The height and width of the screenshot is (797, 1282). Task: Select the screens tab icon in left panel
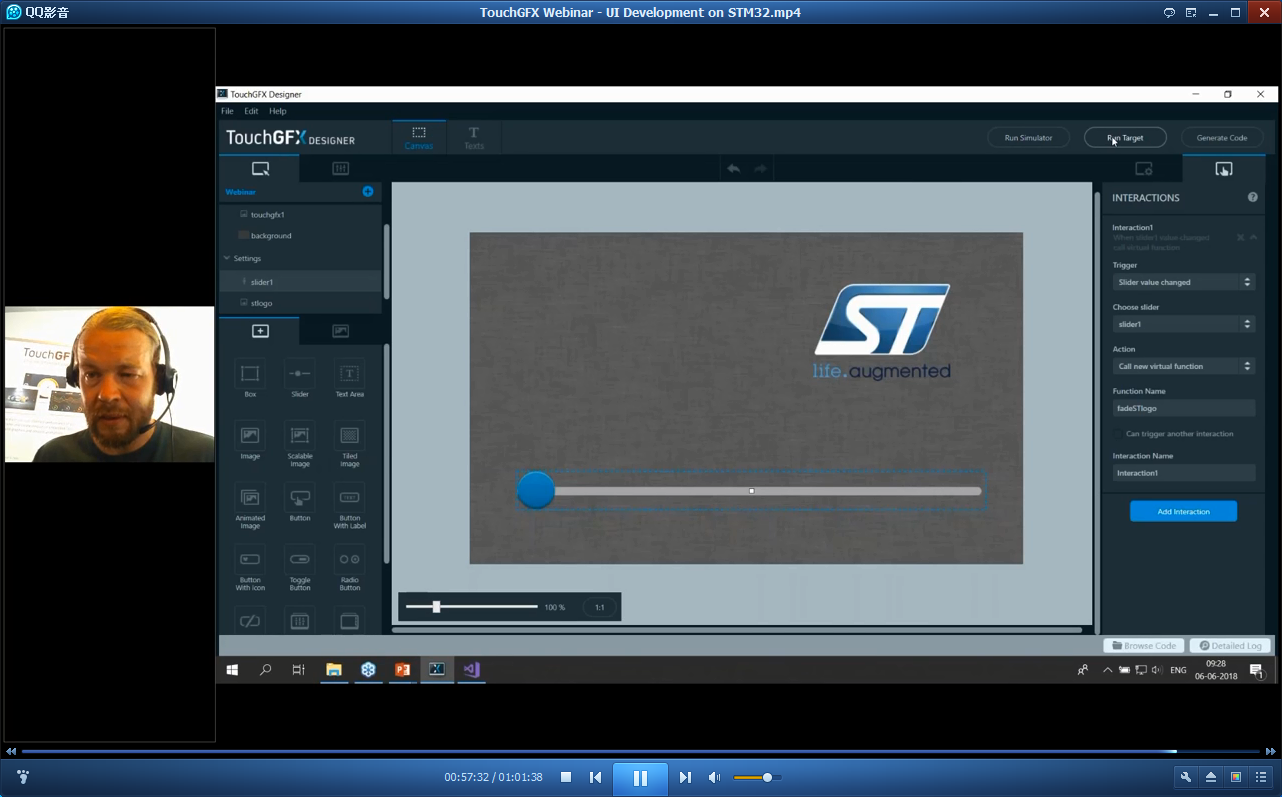pyautogui.click(x=260, y=168)
